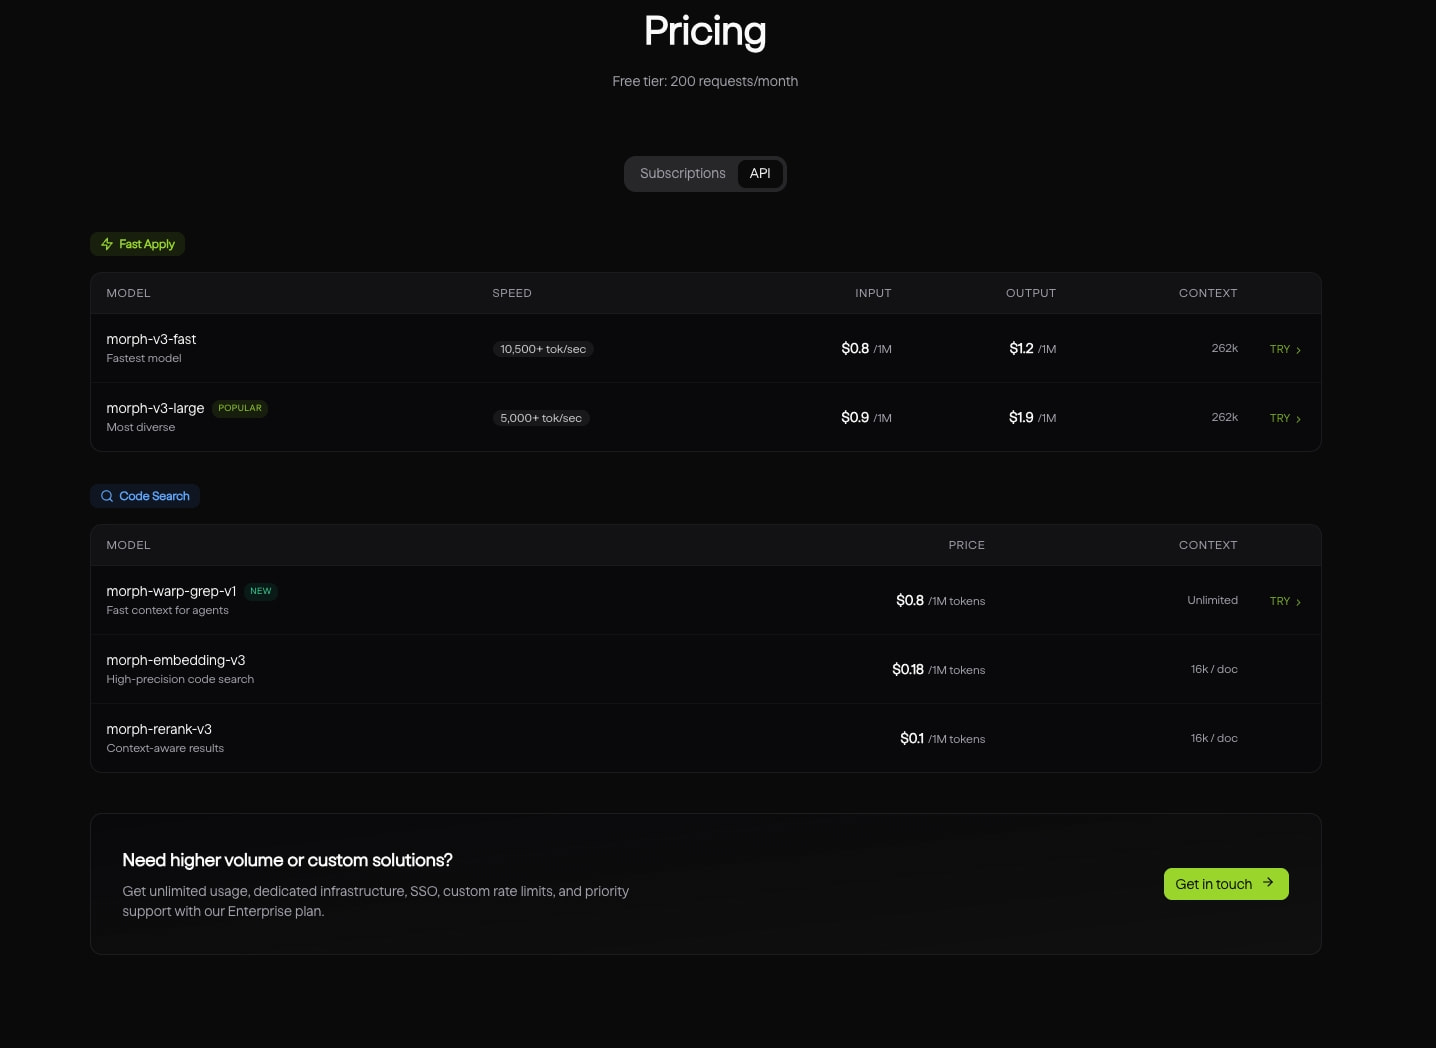The width and height of the screenshot is (1436, 1048).
Task: Click CONTEXT header in Code Search table
Action: 1208,545
